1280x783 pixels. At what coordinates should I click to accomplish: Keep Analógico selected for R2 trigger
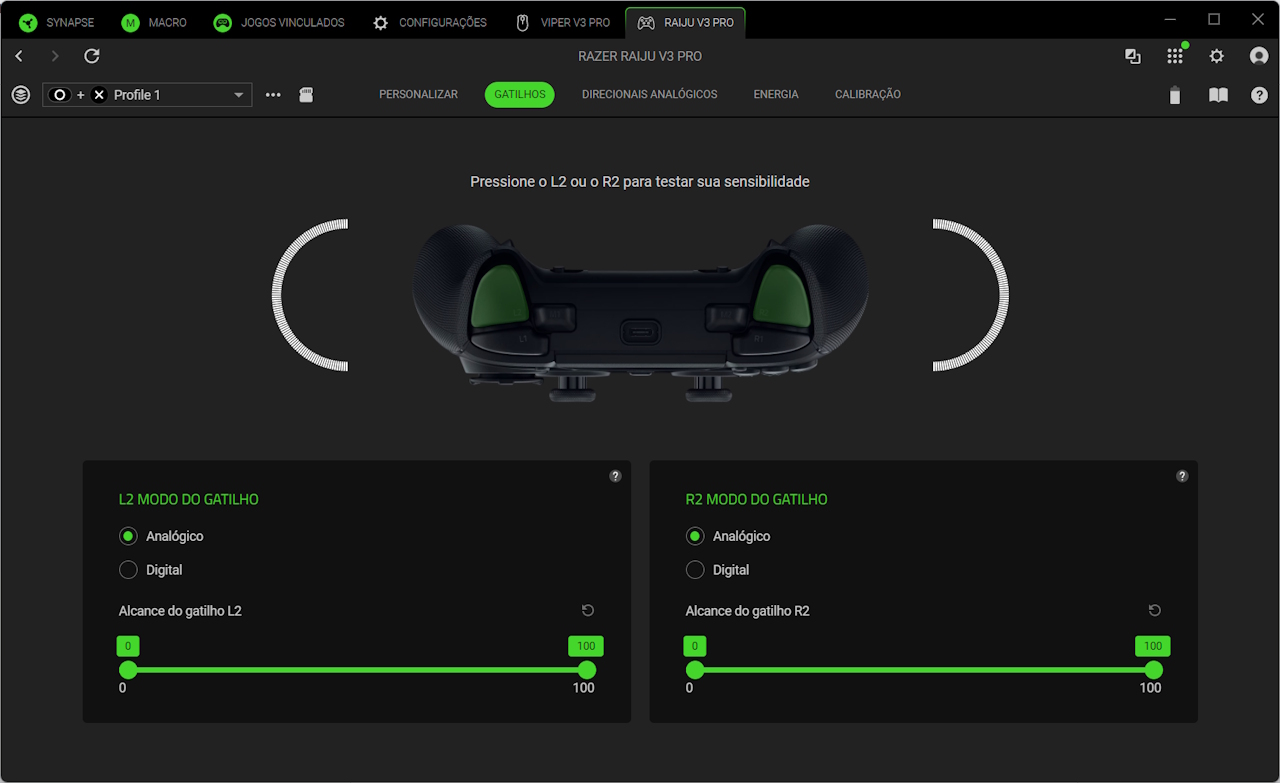click(x=695, y=536)
